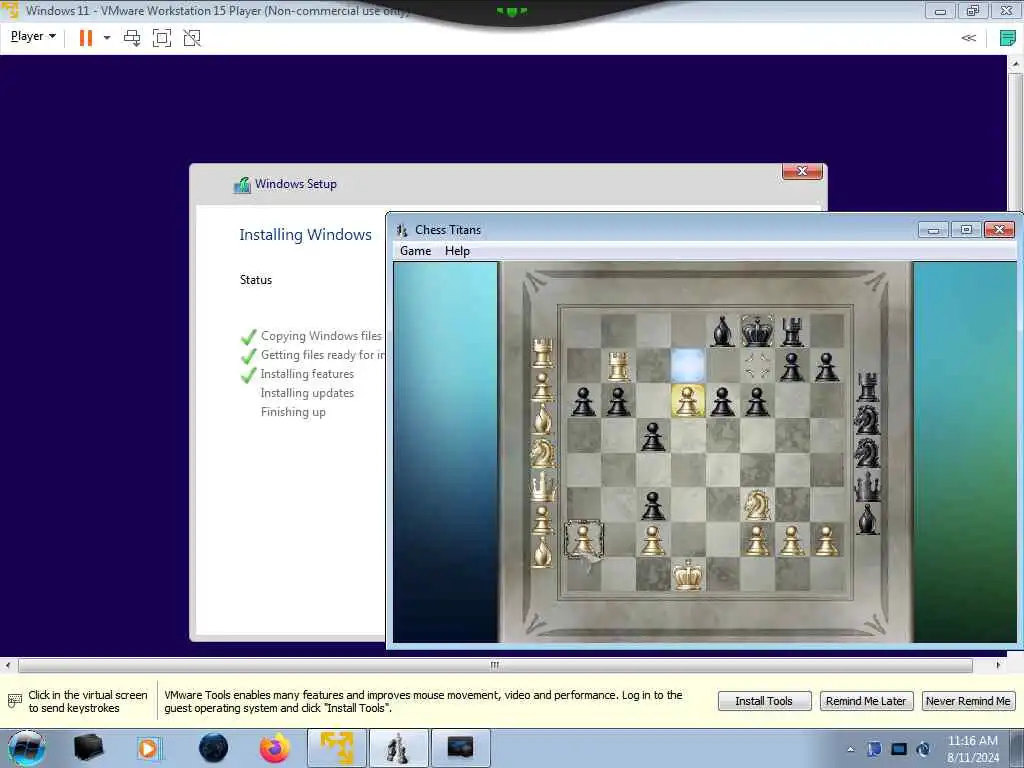Switch to the VMware Player taskbar button

click(336, 748)
